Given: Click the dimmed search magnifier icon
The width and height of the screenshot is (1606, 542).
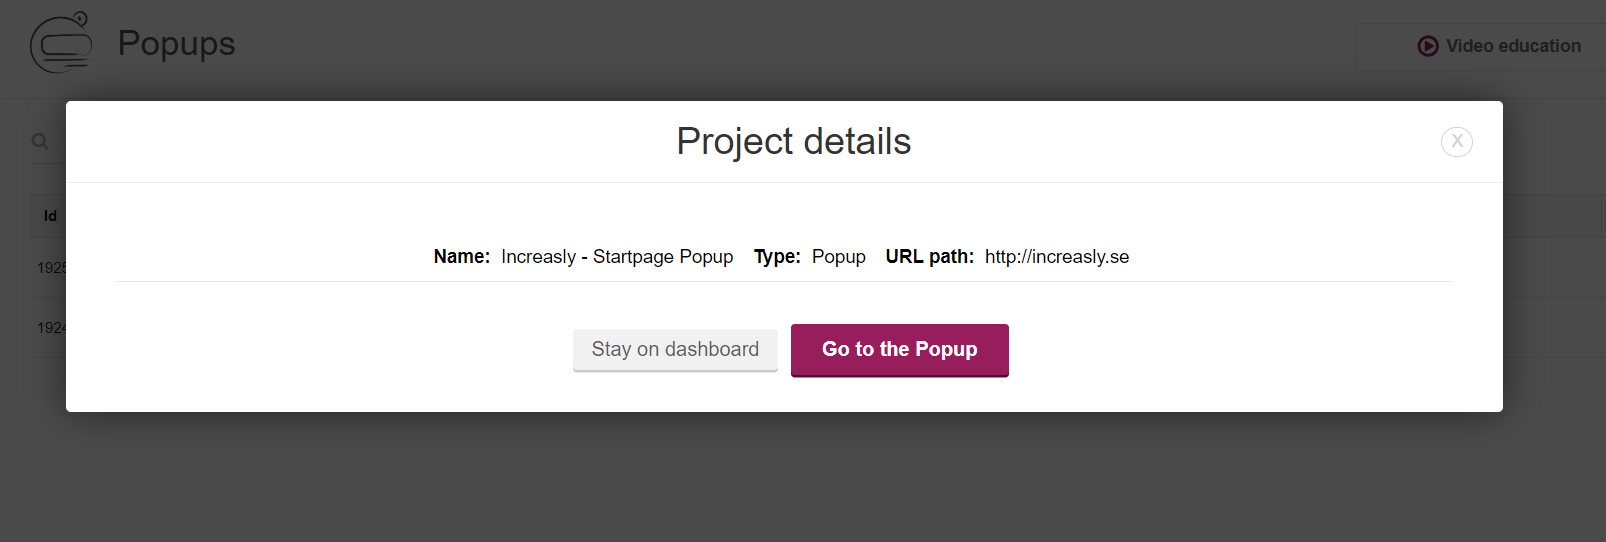Looking at the screenshot, I should click(x=40, y=141).
